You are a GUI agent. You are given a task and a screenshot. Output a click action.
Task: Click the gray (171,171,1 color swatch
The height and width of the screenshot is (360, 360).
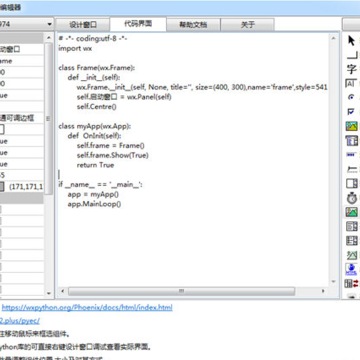(2, 186)
